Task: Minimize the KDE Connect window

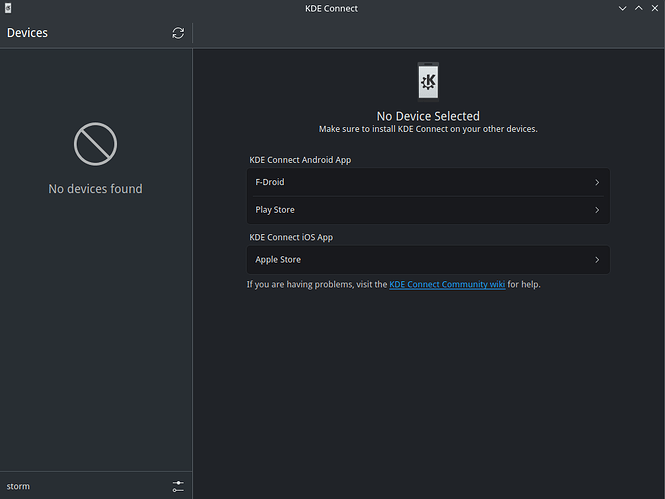Action: tap(622, 8)
